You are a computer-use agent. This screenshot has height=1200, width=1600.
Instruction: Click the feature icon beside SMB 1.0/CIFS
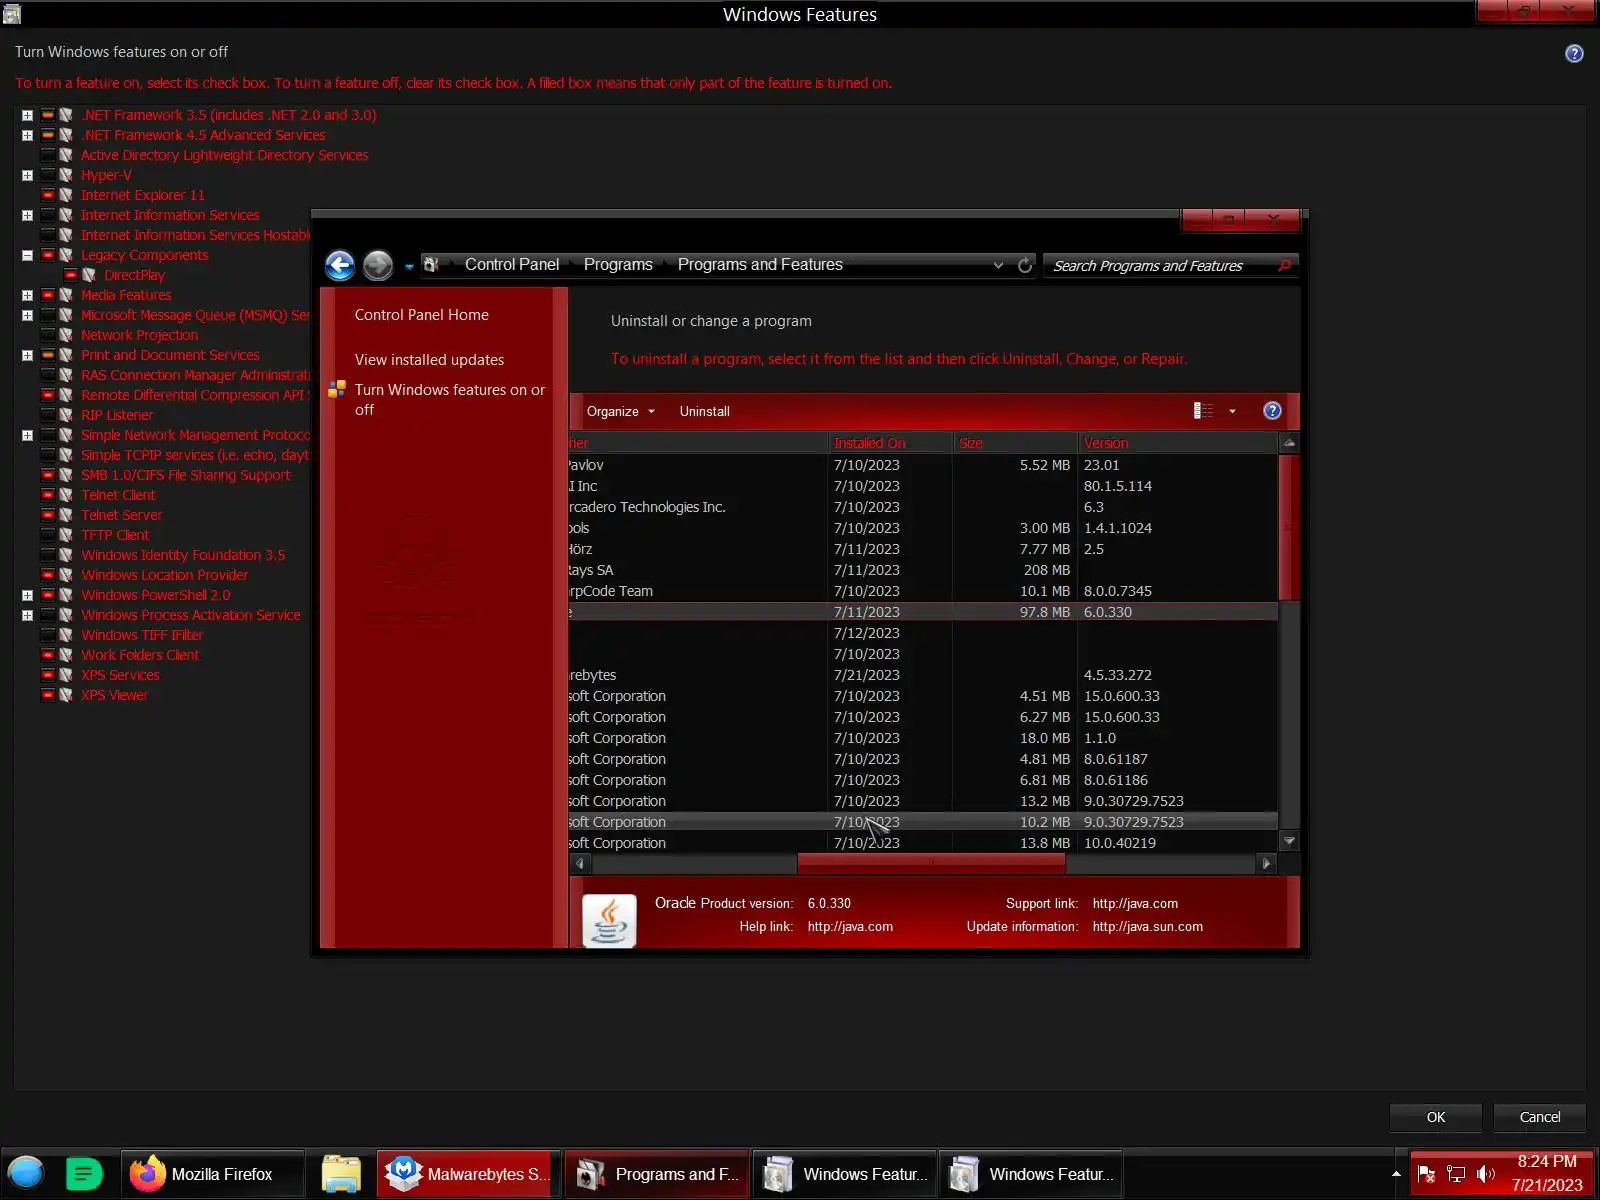click(x=66, y=475)
